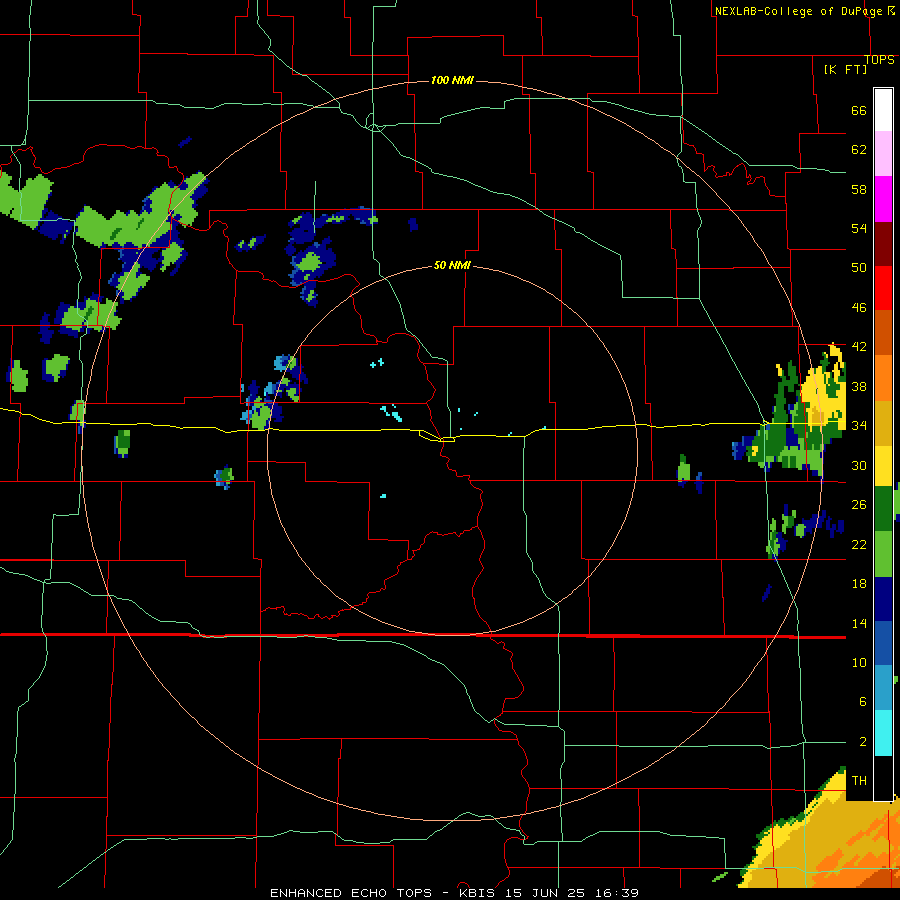Click the black TH legend swatch
The height and width of the screenshot is (900, 900).
pyautogui.click(x=883, y=778)
